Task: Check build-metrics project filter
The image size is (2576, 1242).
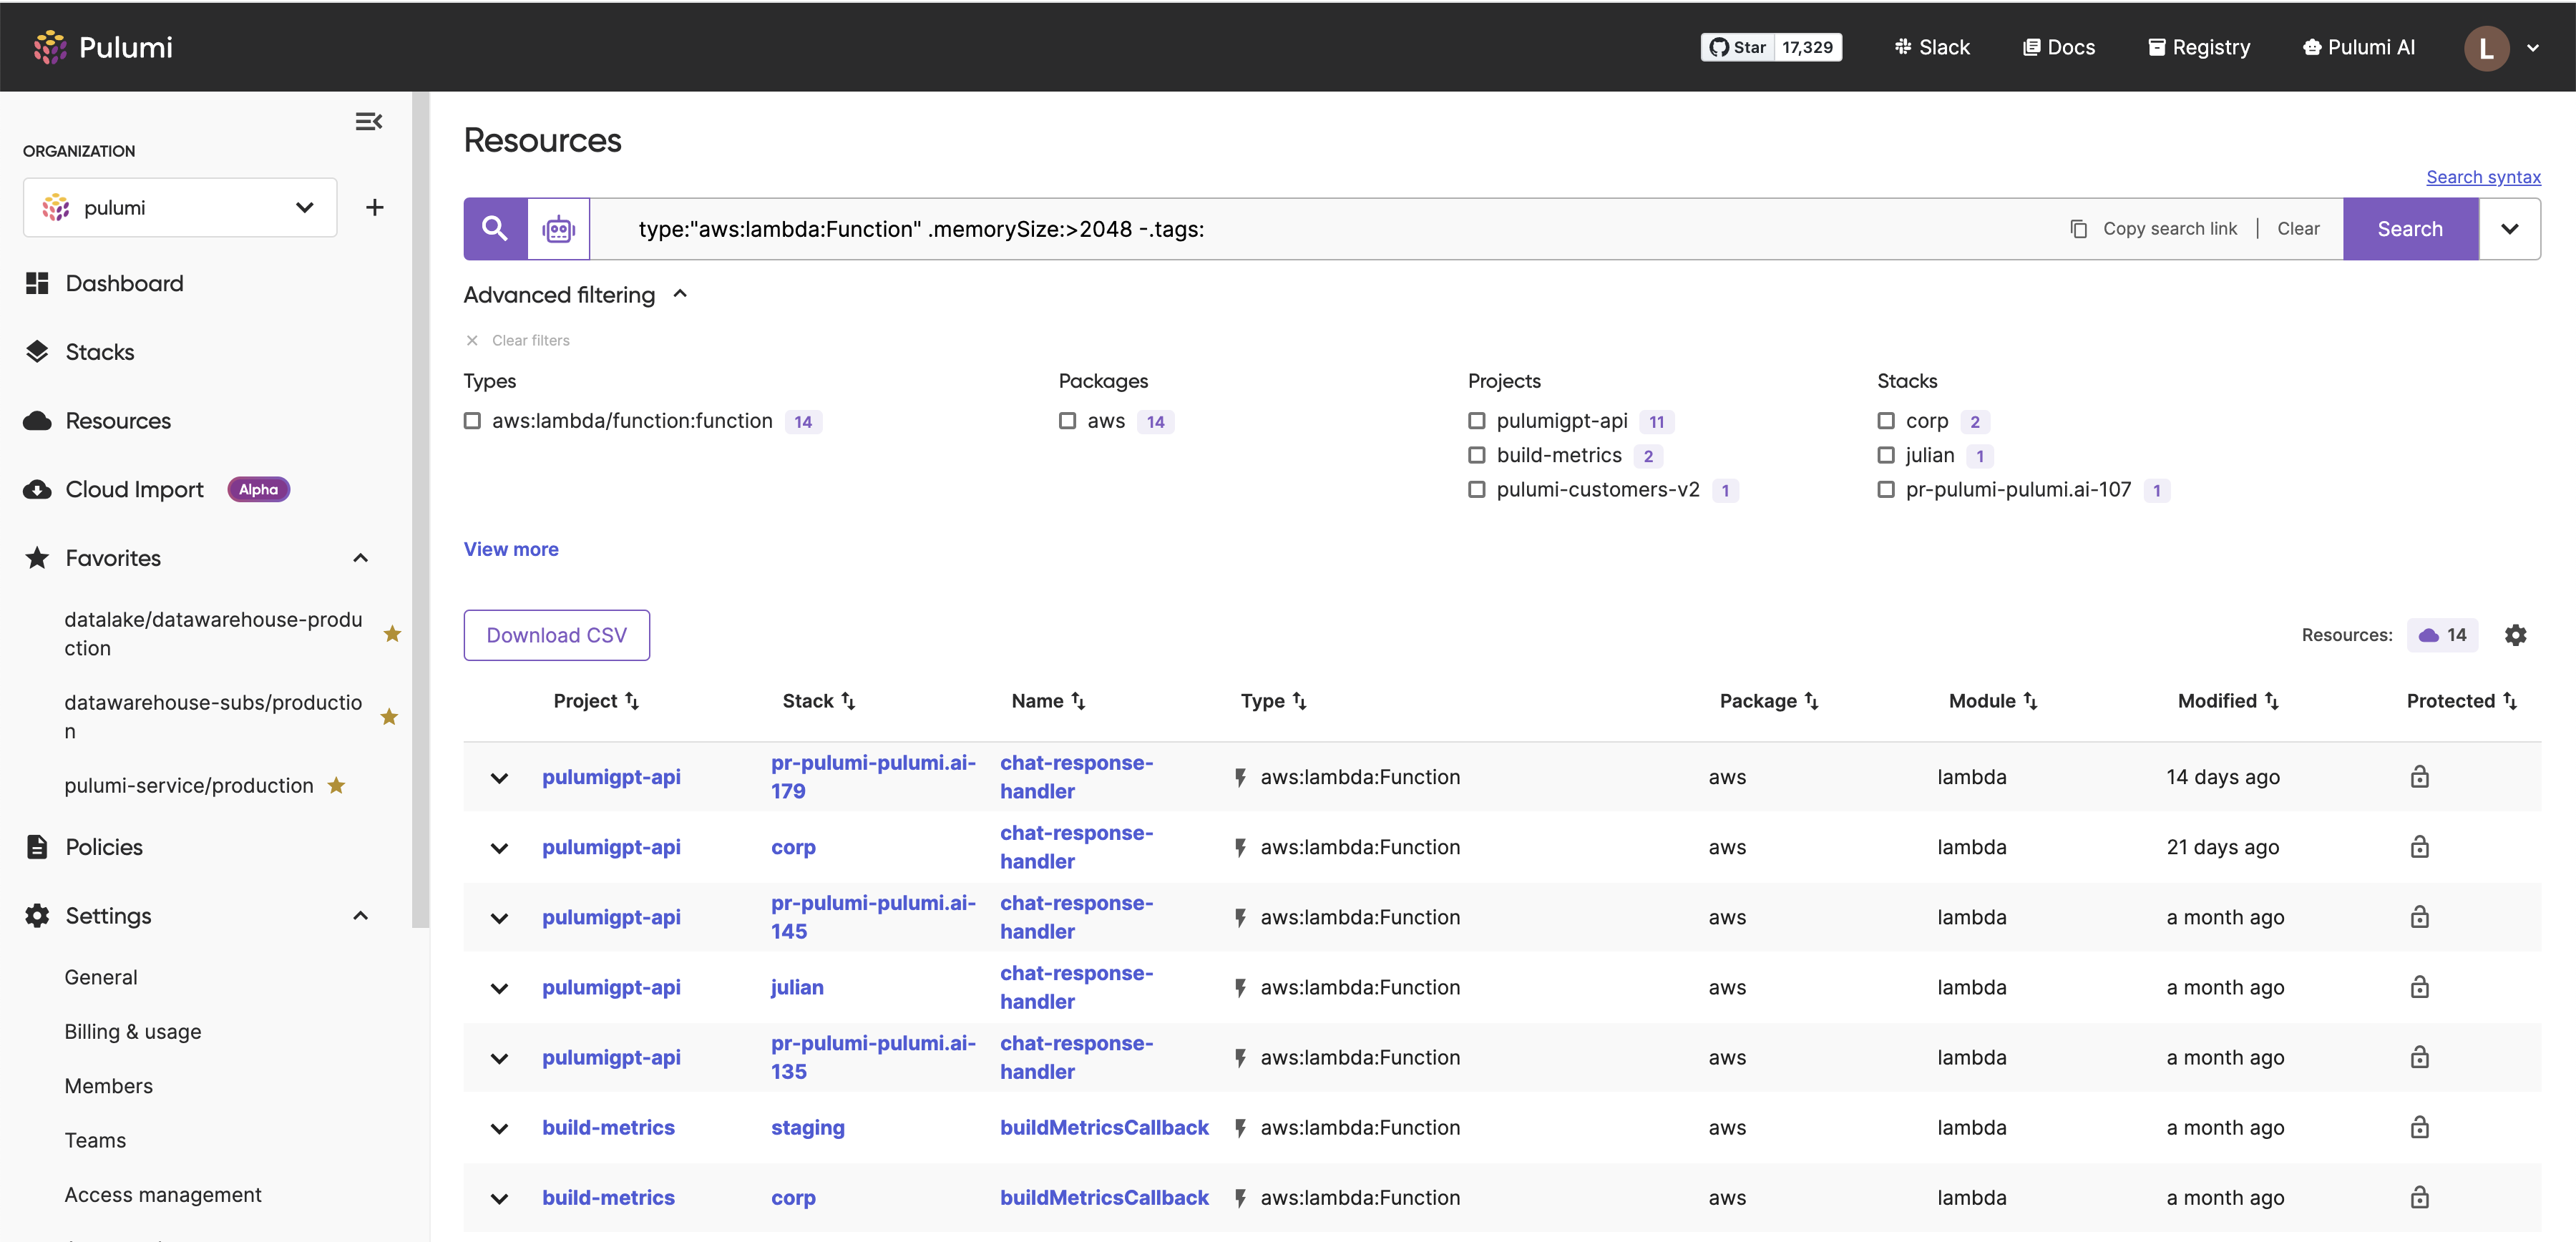Action: point(1476,455)
